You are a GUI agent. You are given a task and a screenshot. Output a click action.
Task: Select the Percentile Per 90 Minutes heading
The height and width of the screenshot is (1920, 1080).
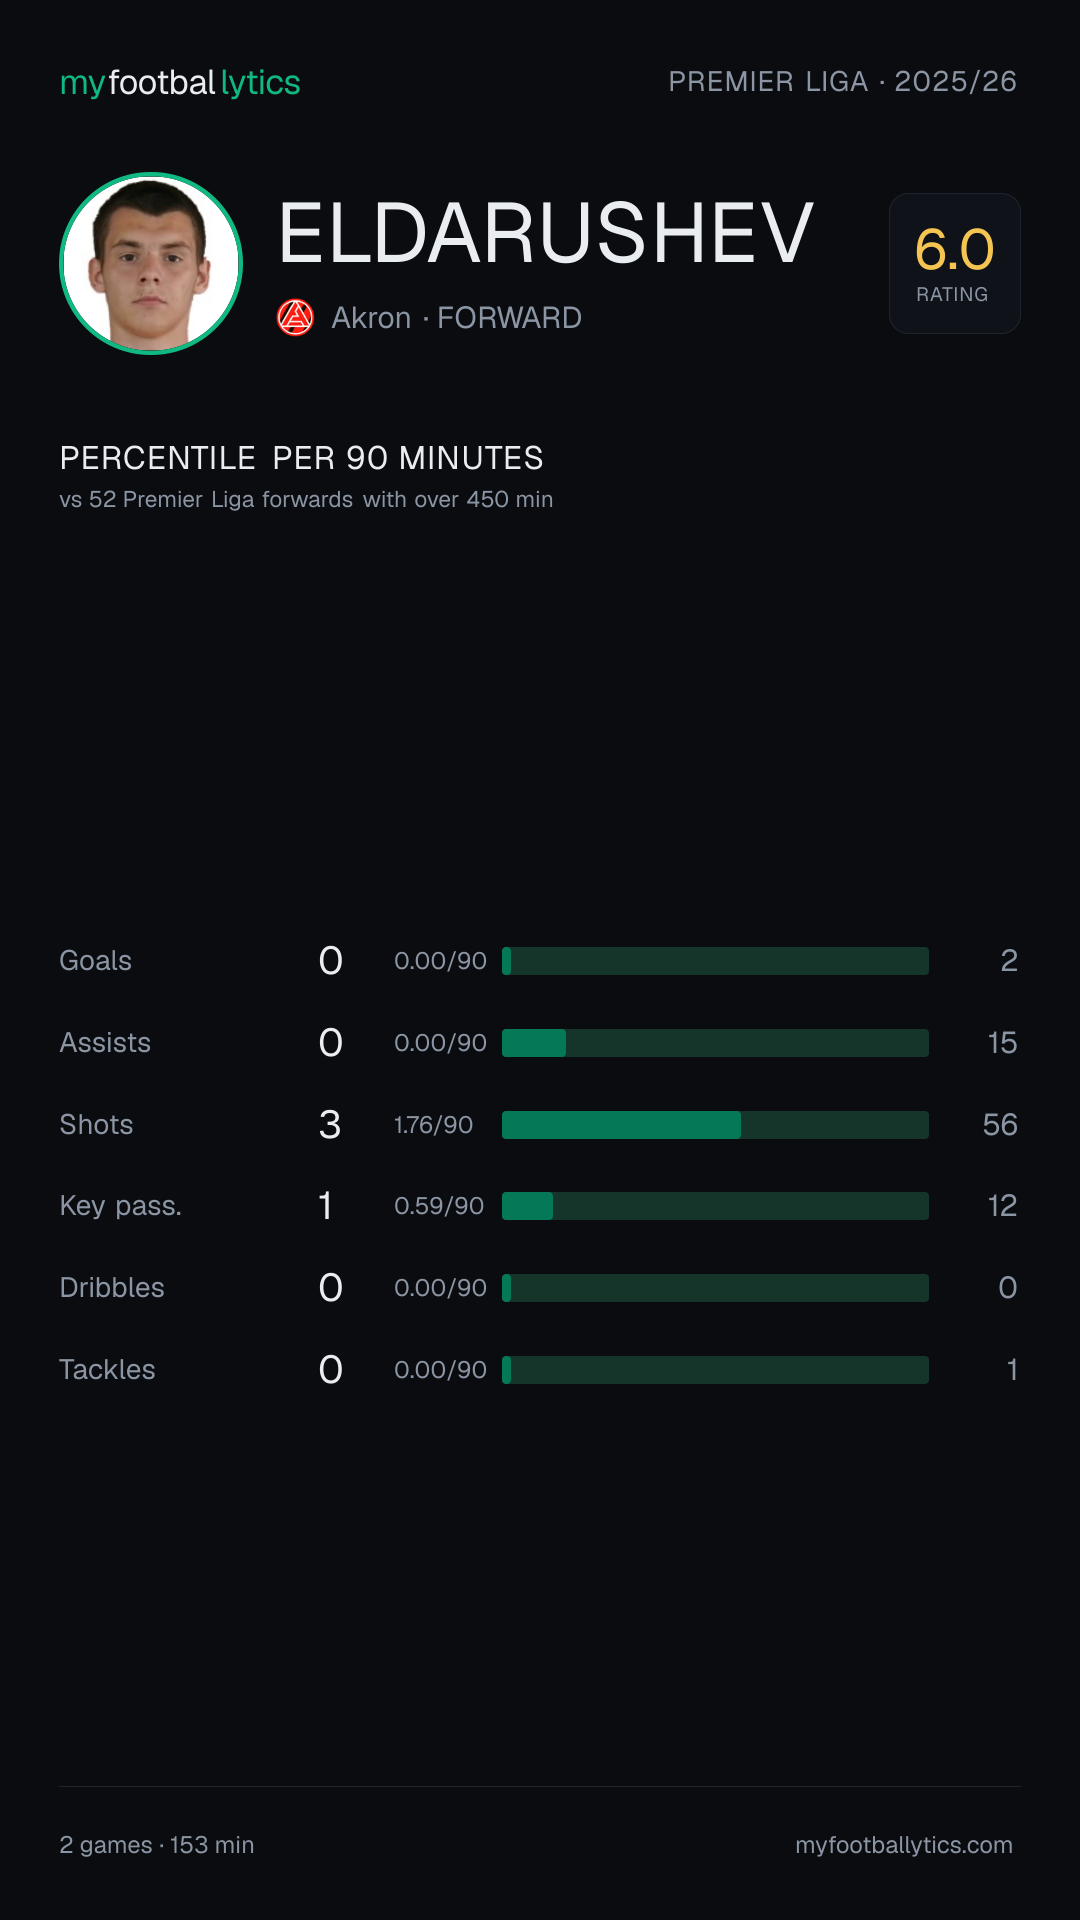tap(301, 458)
